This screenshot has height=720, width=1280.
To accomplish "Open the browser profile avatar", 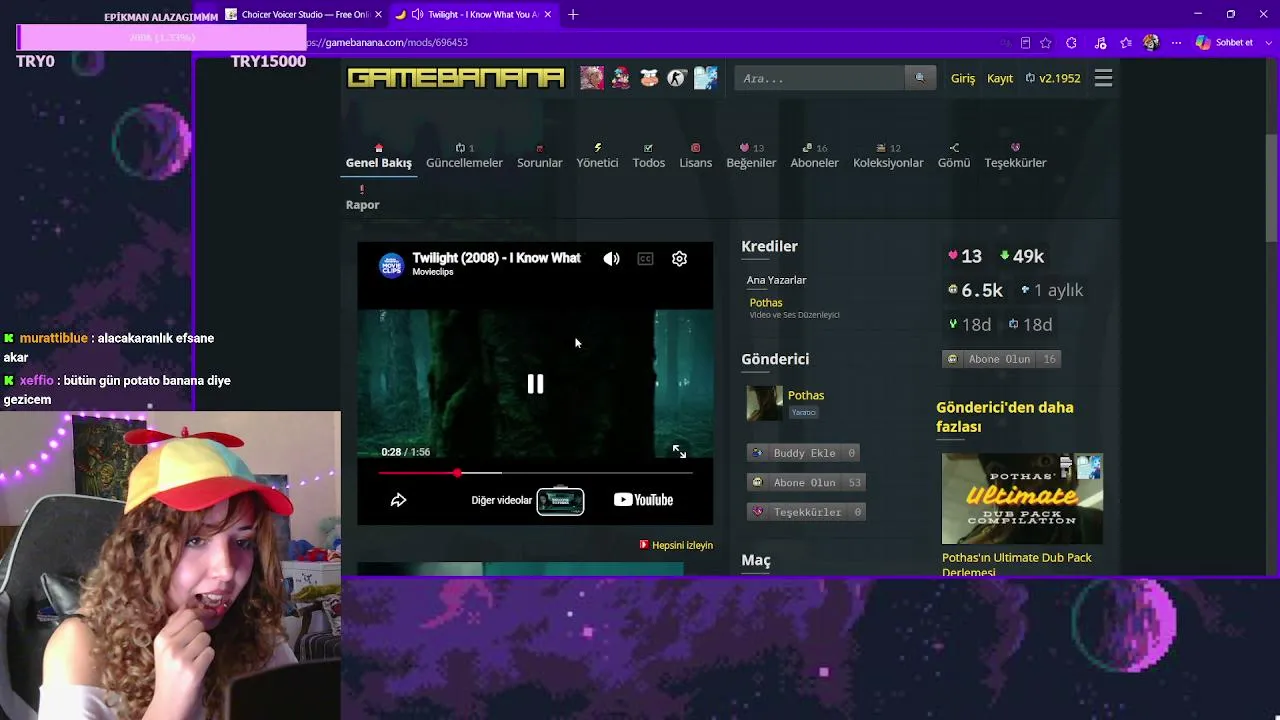I will point(1151,43).
